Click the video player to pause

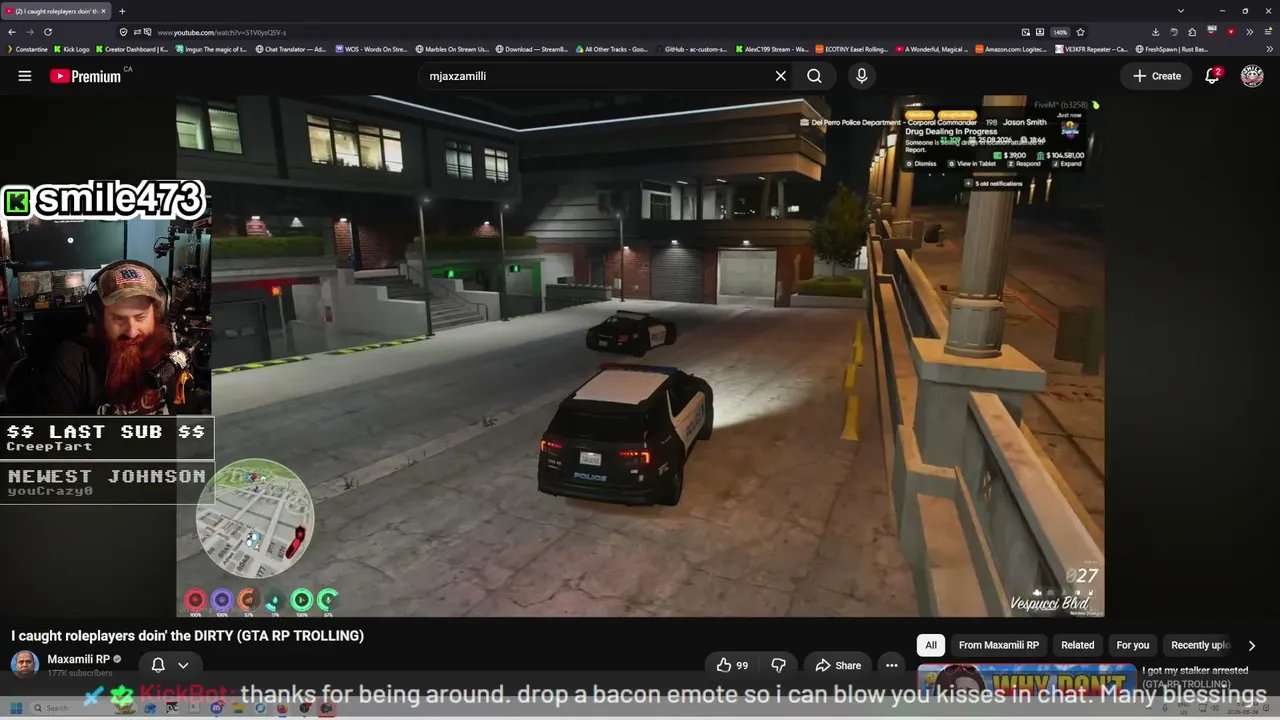[x=640, y=356]
